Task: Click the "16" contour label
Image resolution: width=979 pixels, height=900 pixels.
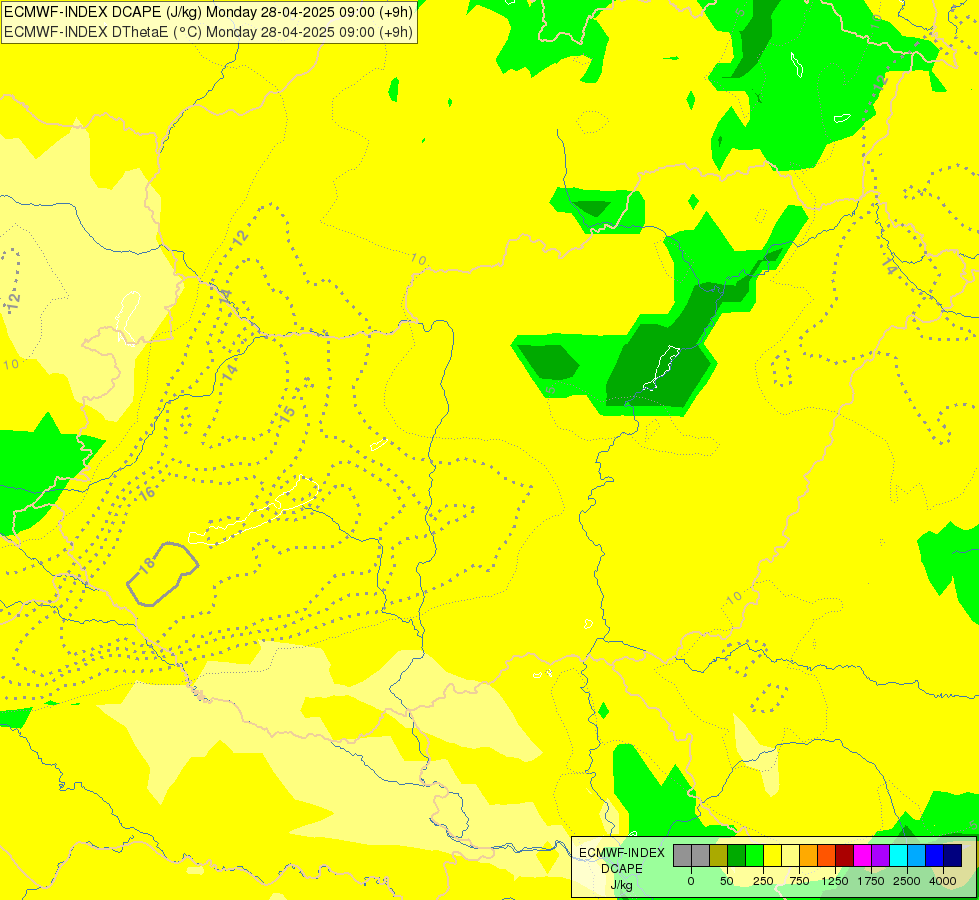Action: [x=147, y=493]
